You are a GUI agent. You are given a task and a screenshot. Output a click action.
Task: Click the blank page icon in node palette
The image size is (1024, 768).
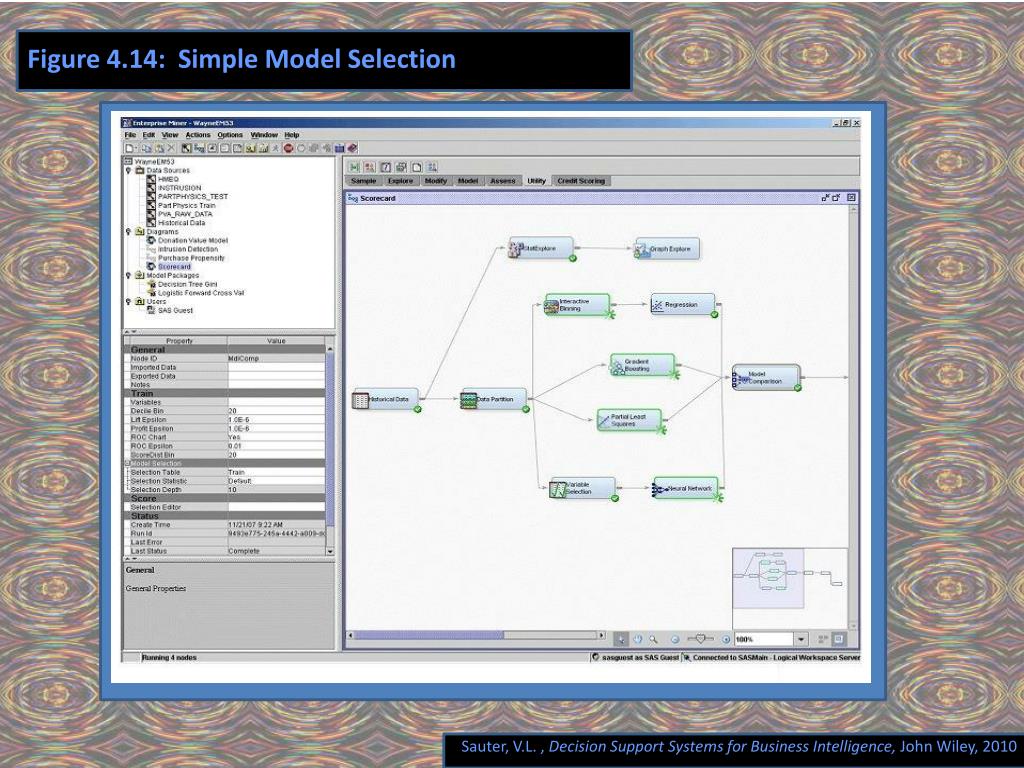point(417,167)
